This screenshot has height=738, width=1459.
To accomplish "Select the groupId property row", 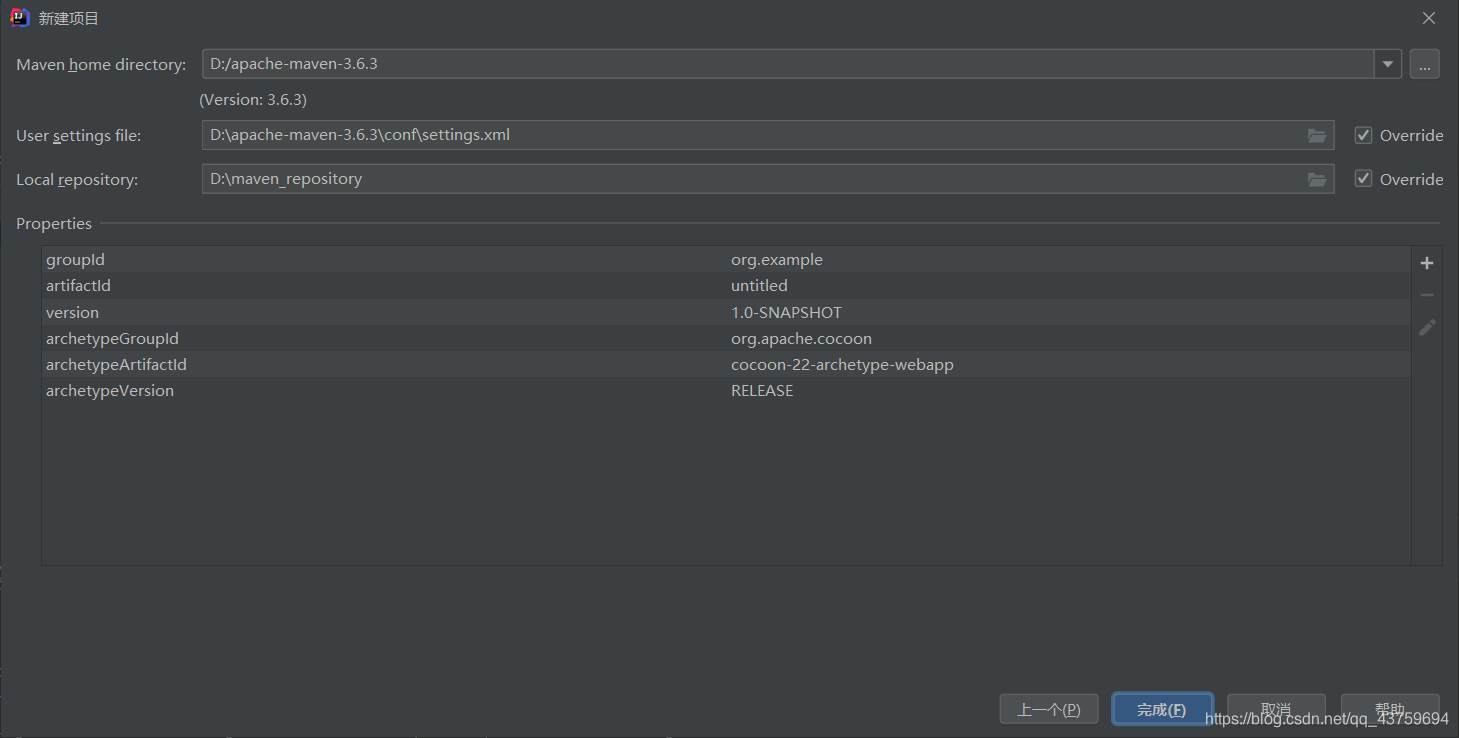I will (x=726, y=260).
